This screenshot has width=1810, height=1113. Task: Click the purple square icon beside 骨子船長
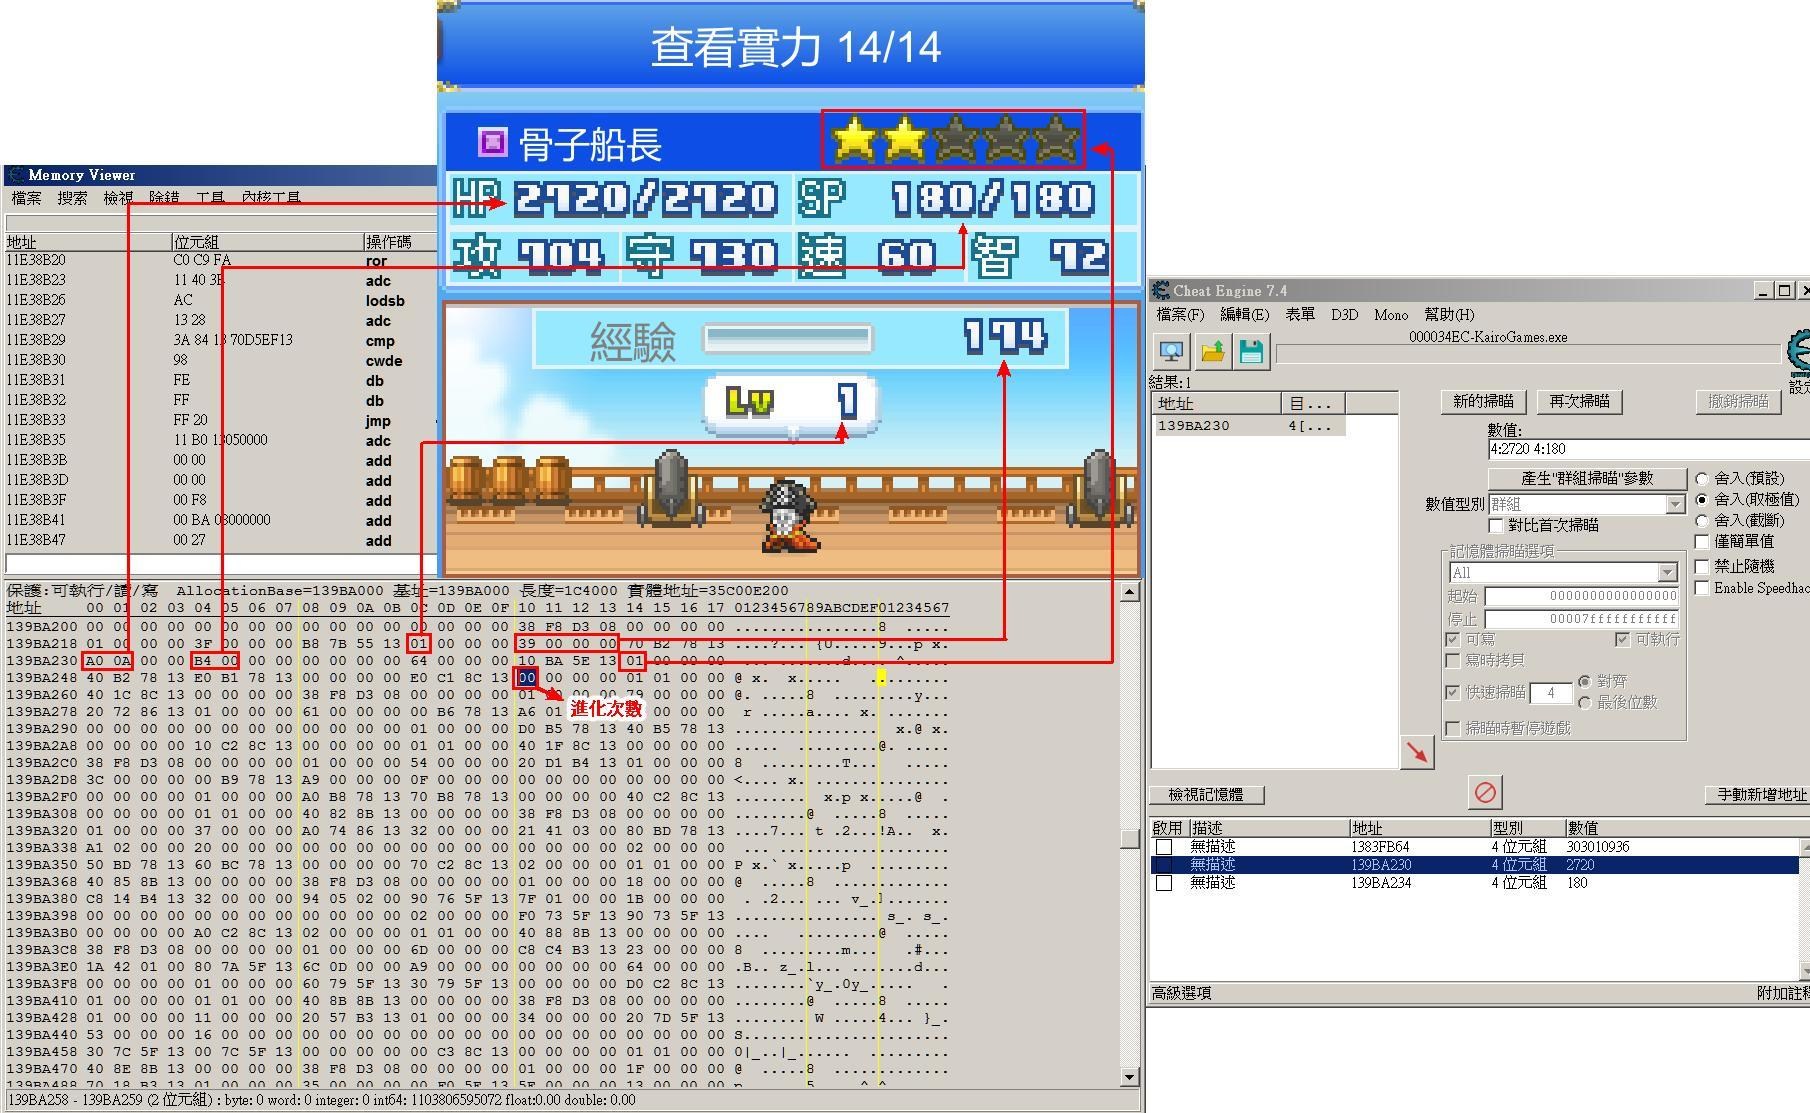pos(492,142)
